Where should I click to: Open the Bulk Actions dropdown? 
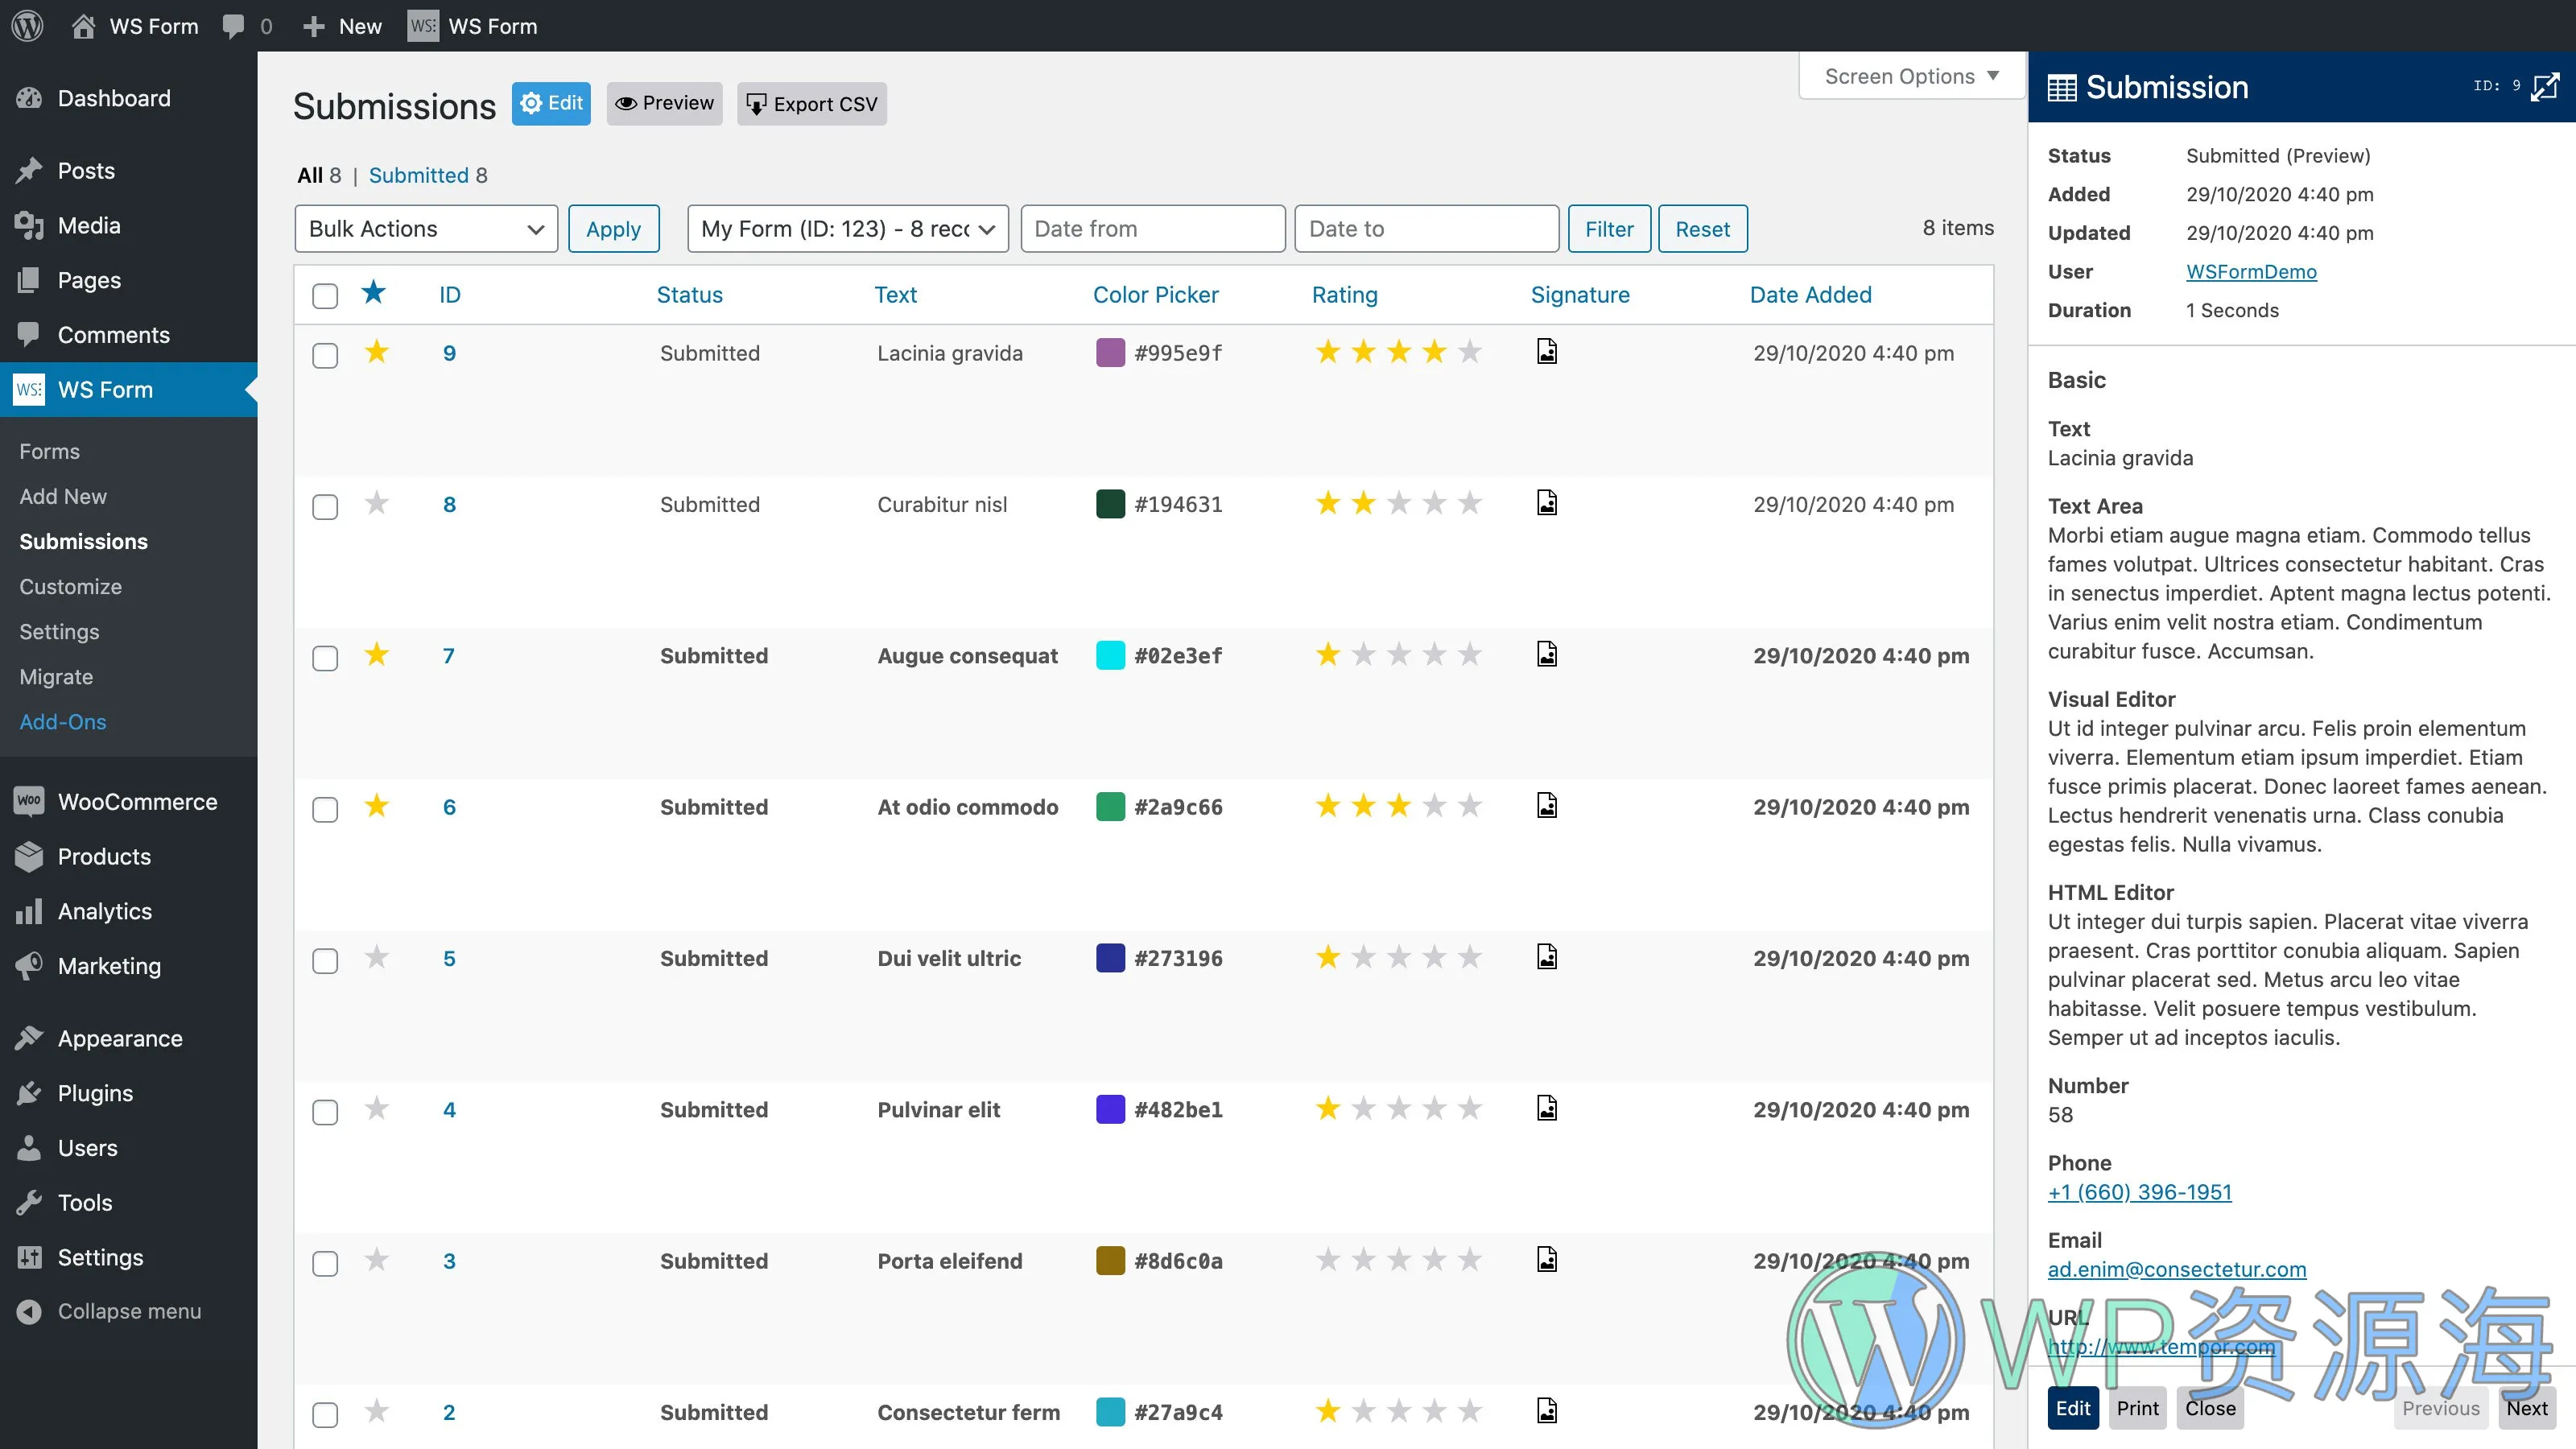tap(426, 229)
